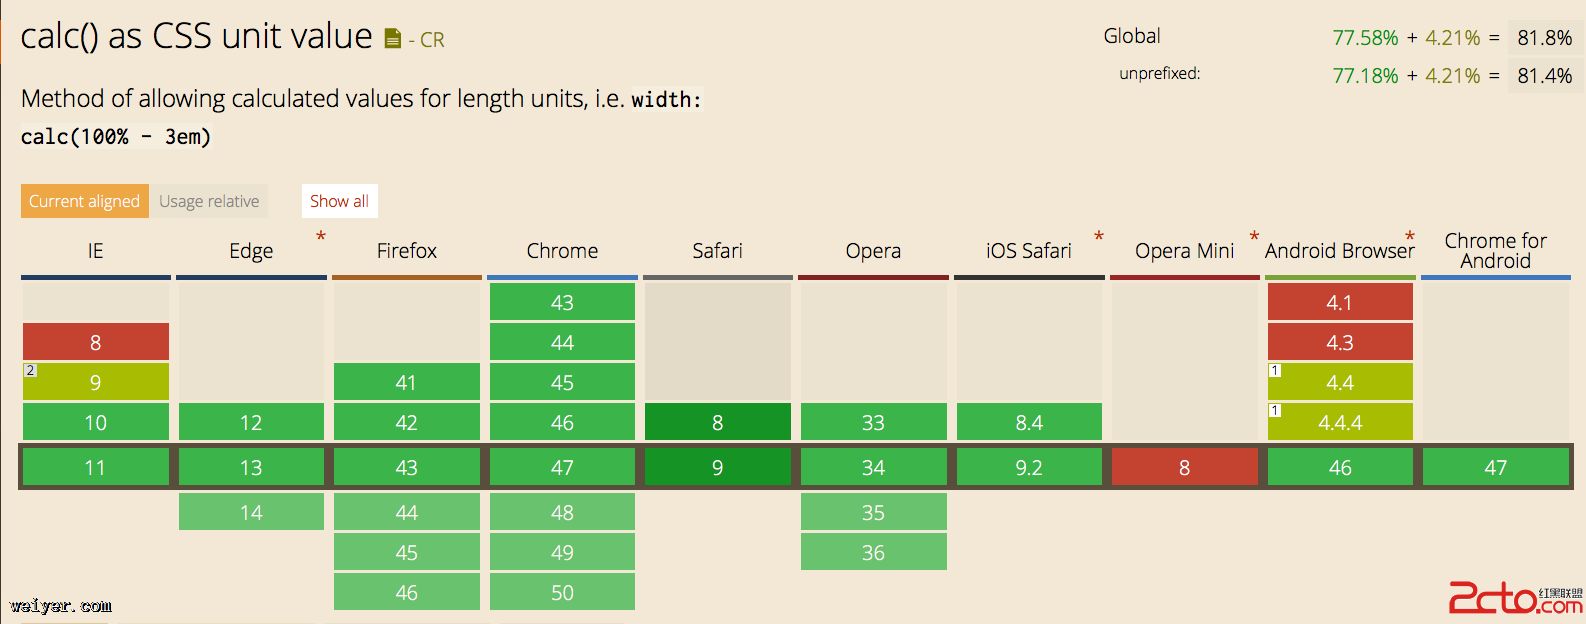Click the asterisk above Android Browser
Image resolution: width=1586 pixels, height=624 pixels.
tap(1410, 238)
